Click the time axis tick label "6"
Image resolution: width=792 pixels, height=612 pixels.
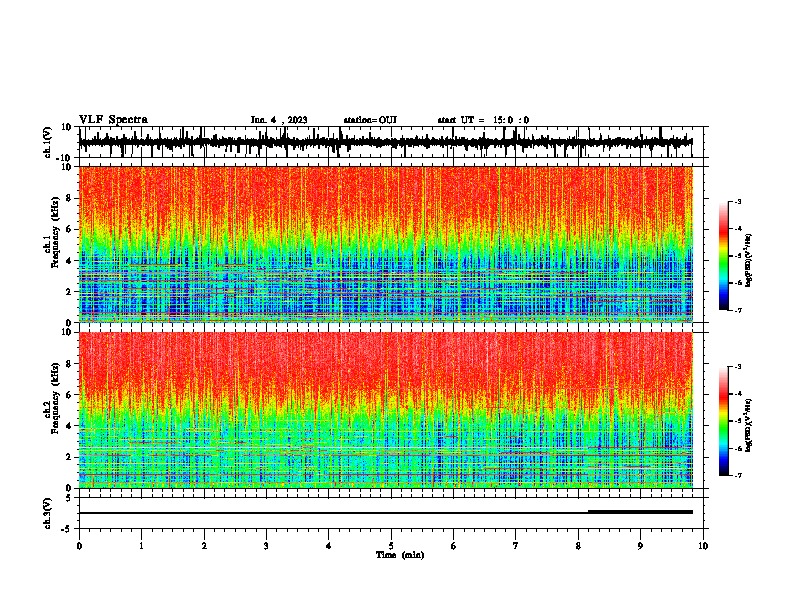coord(453,546)
